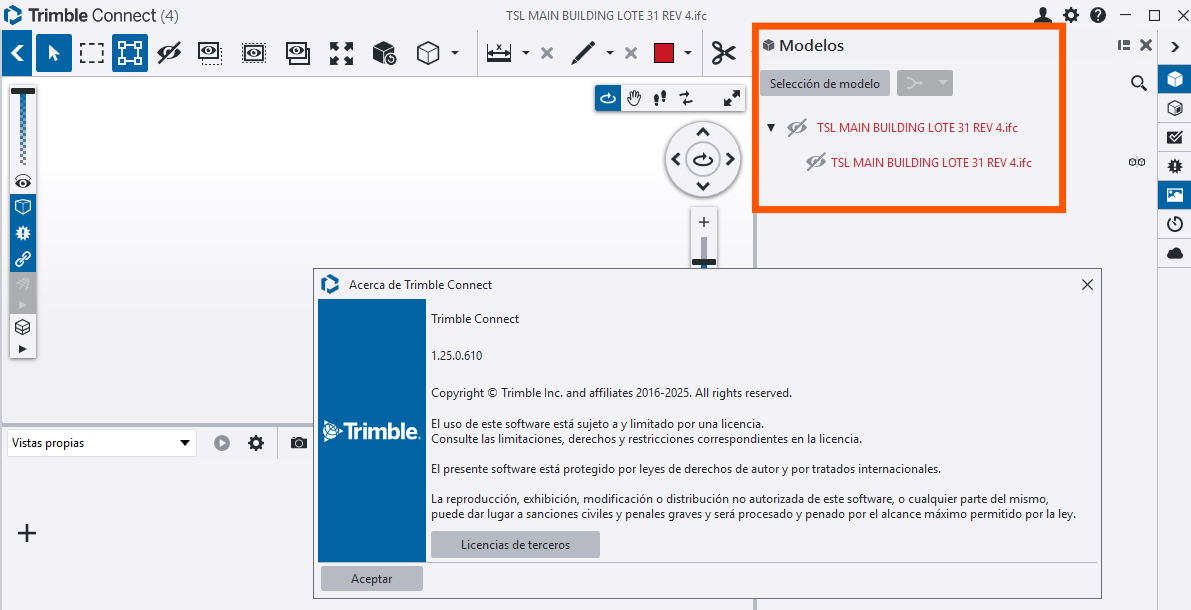Click the orbit center of the navigation wheel
This screenshot has height=610, width=1191.
[703, 160]
